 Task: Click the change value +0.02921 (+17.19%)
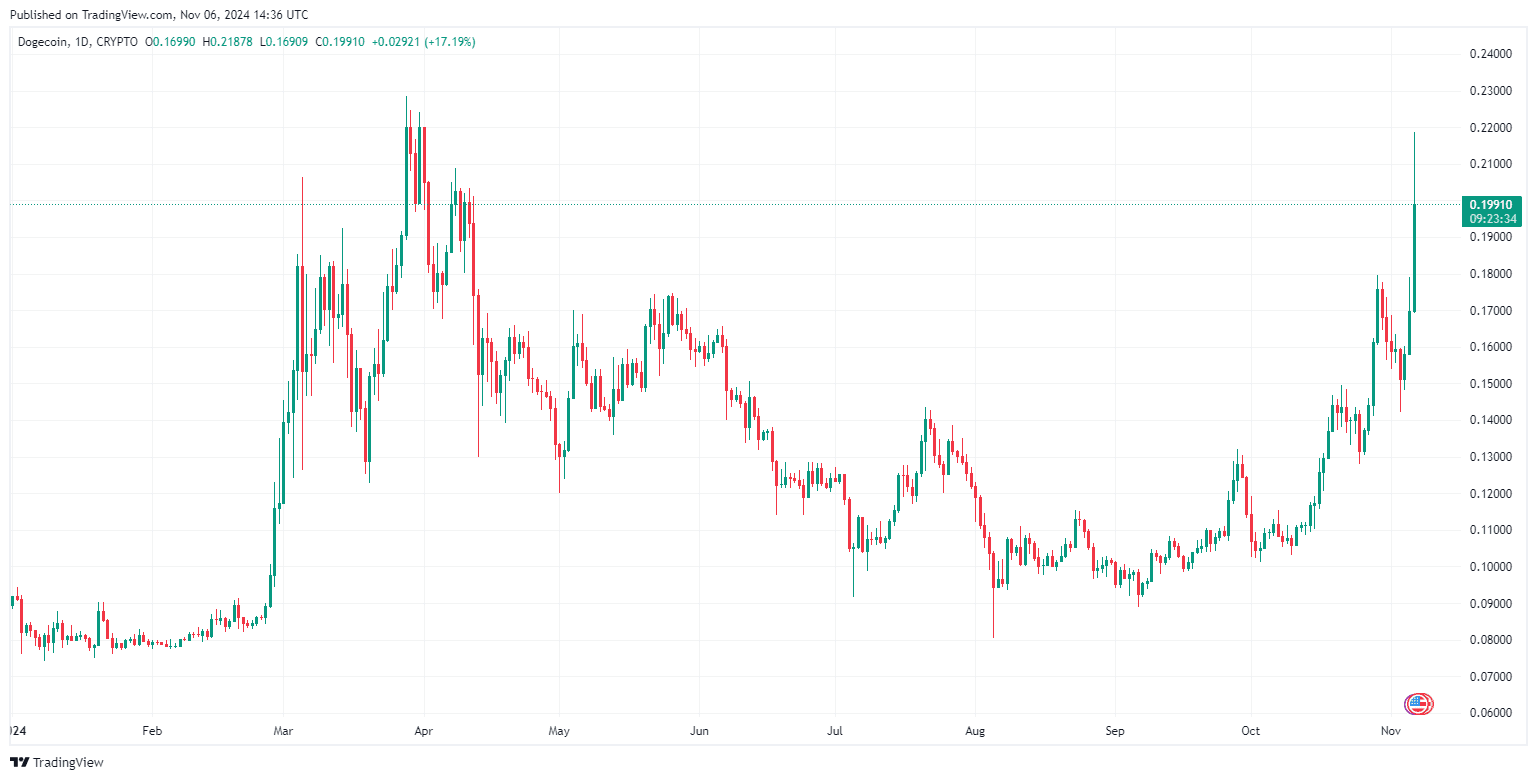click(423, 42)
